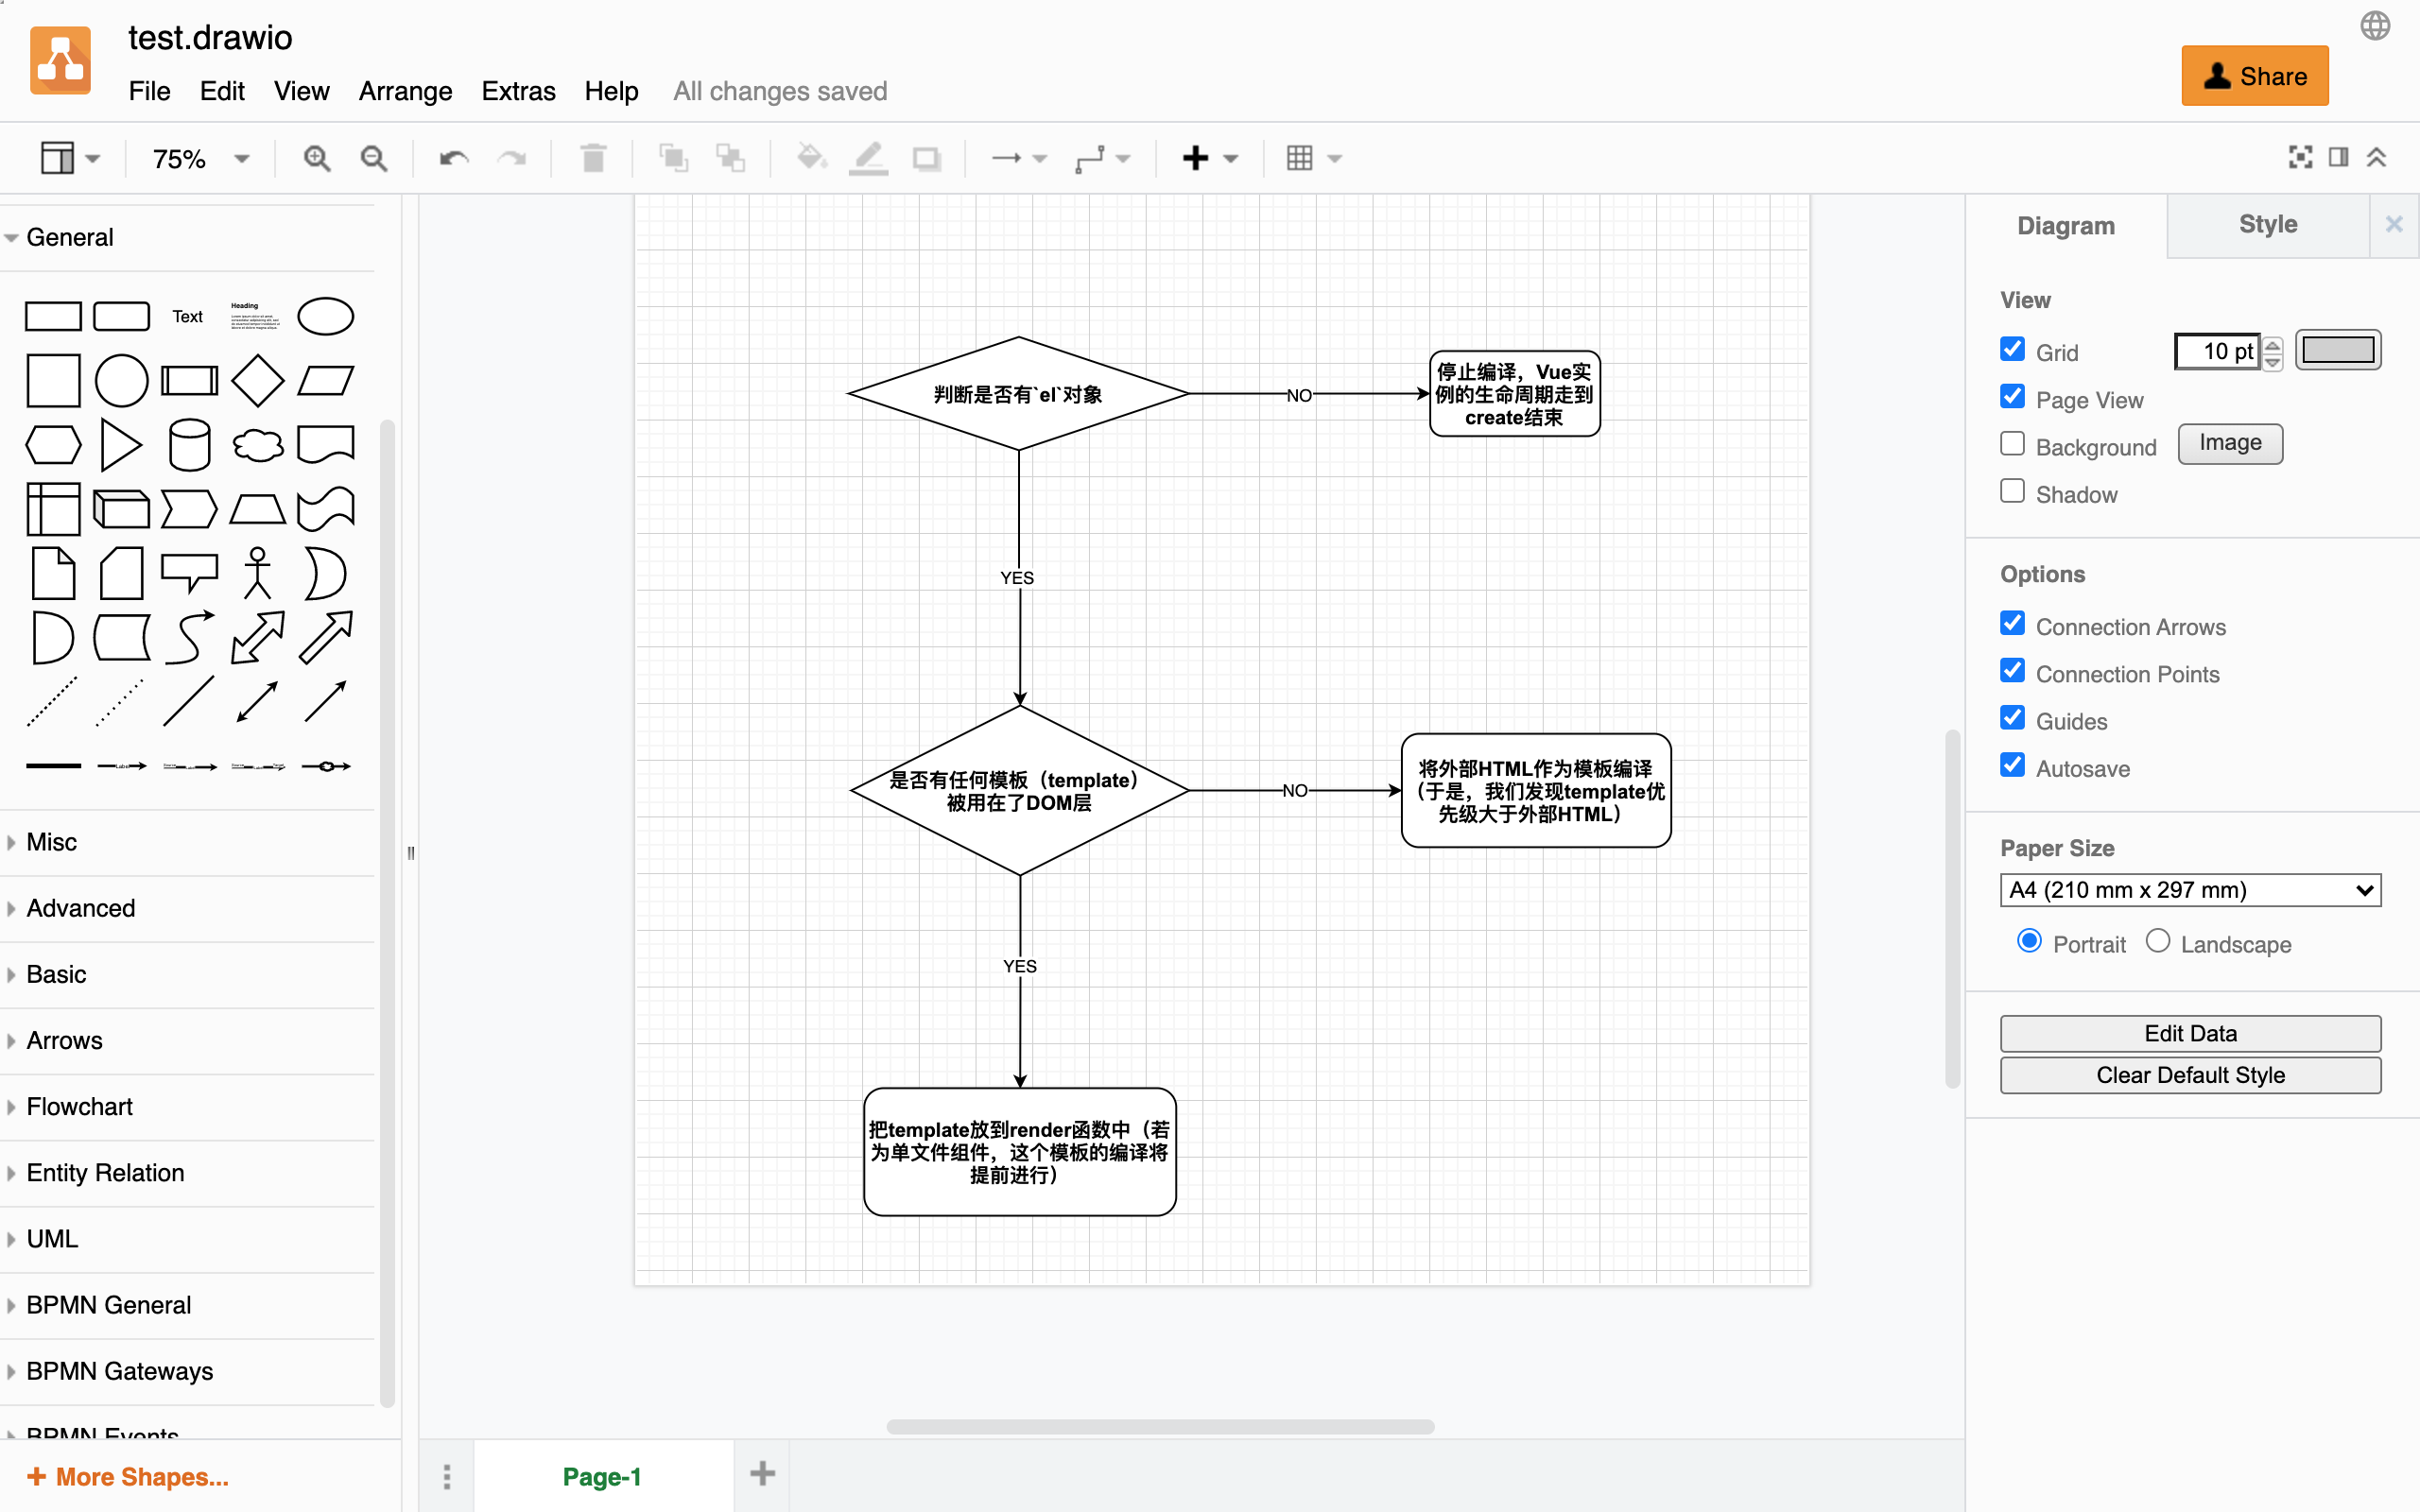
Task: Click the Share button
Action: pos(2255,75)
